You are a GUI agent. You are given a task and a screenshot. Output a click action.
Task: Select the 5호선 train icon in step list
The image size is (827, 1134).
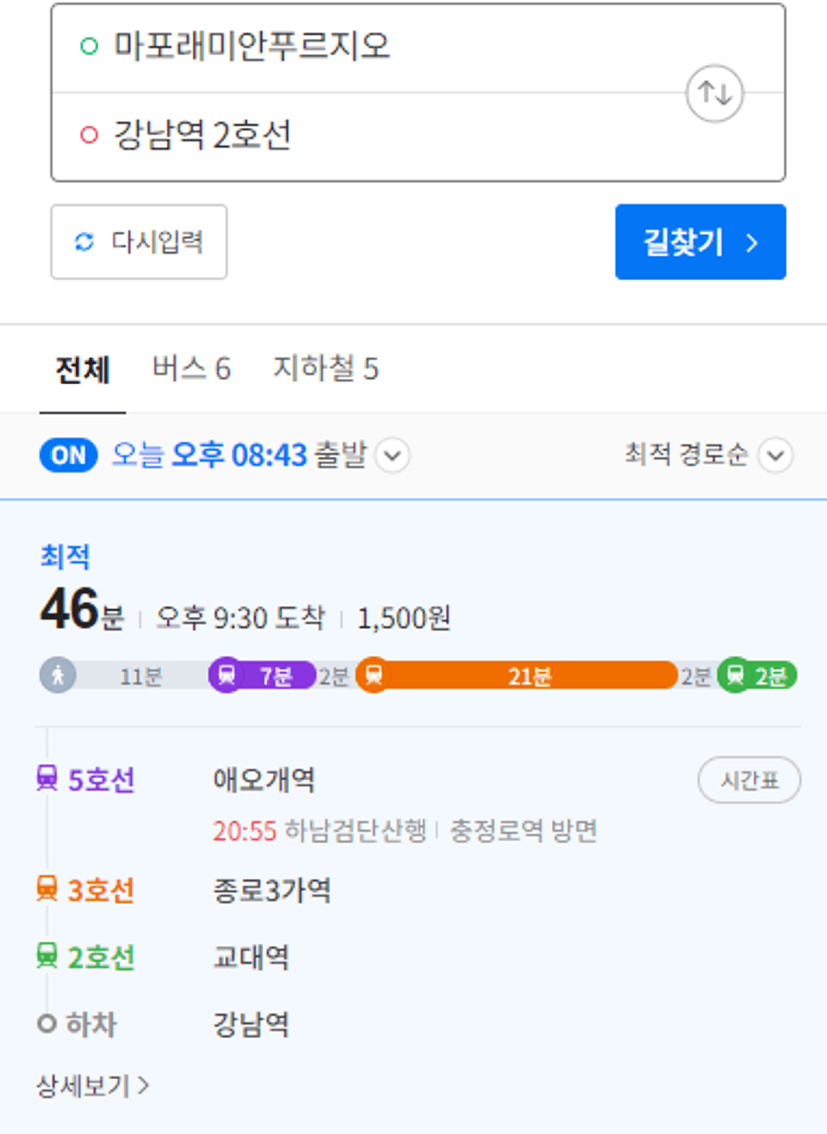[x=47, y=779]
